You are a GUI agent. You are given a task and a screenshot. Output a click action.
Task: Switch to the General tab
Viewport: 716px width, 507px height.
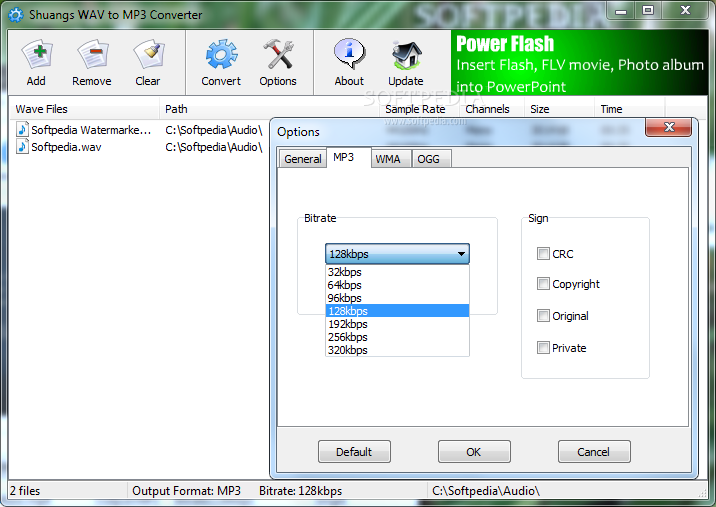pyautogui.click(x=303, y=159)
